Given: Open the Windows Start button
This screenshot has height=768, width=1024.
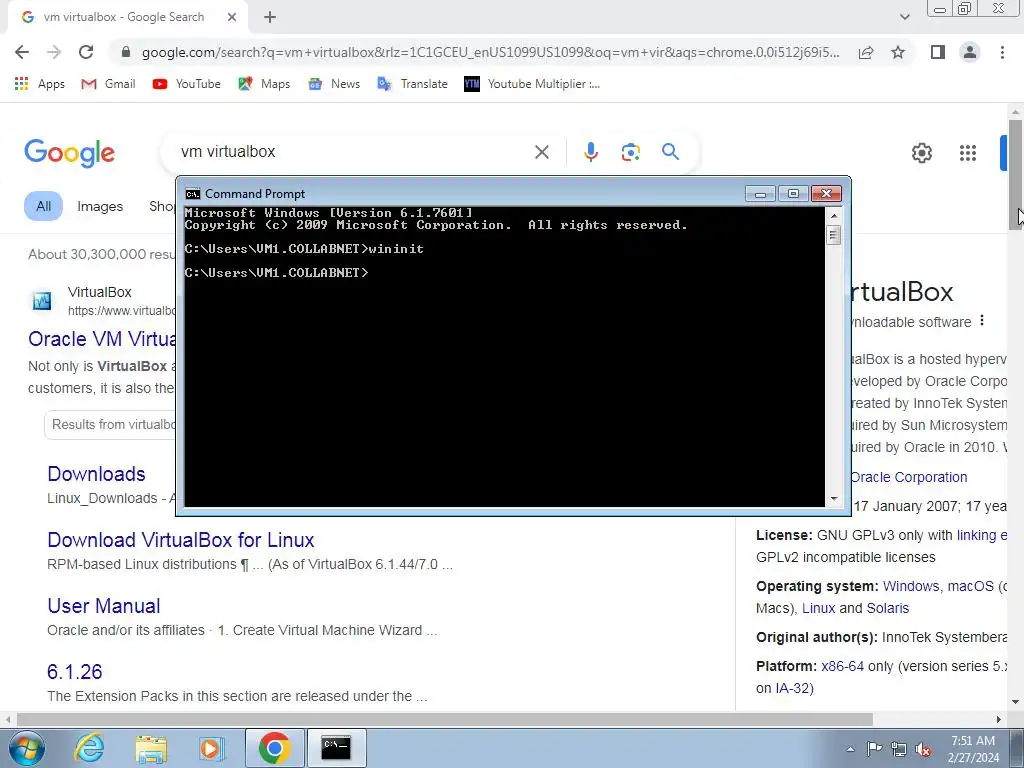Looking at the screenshot, I should 26,748.
